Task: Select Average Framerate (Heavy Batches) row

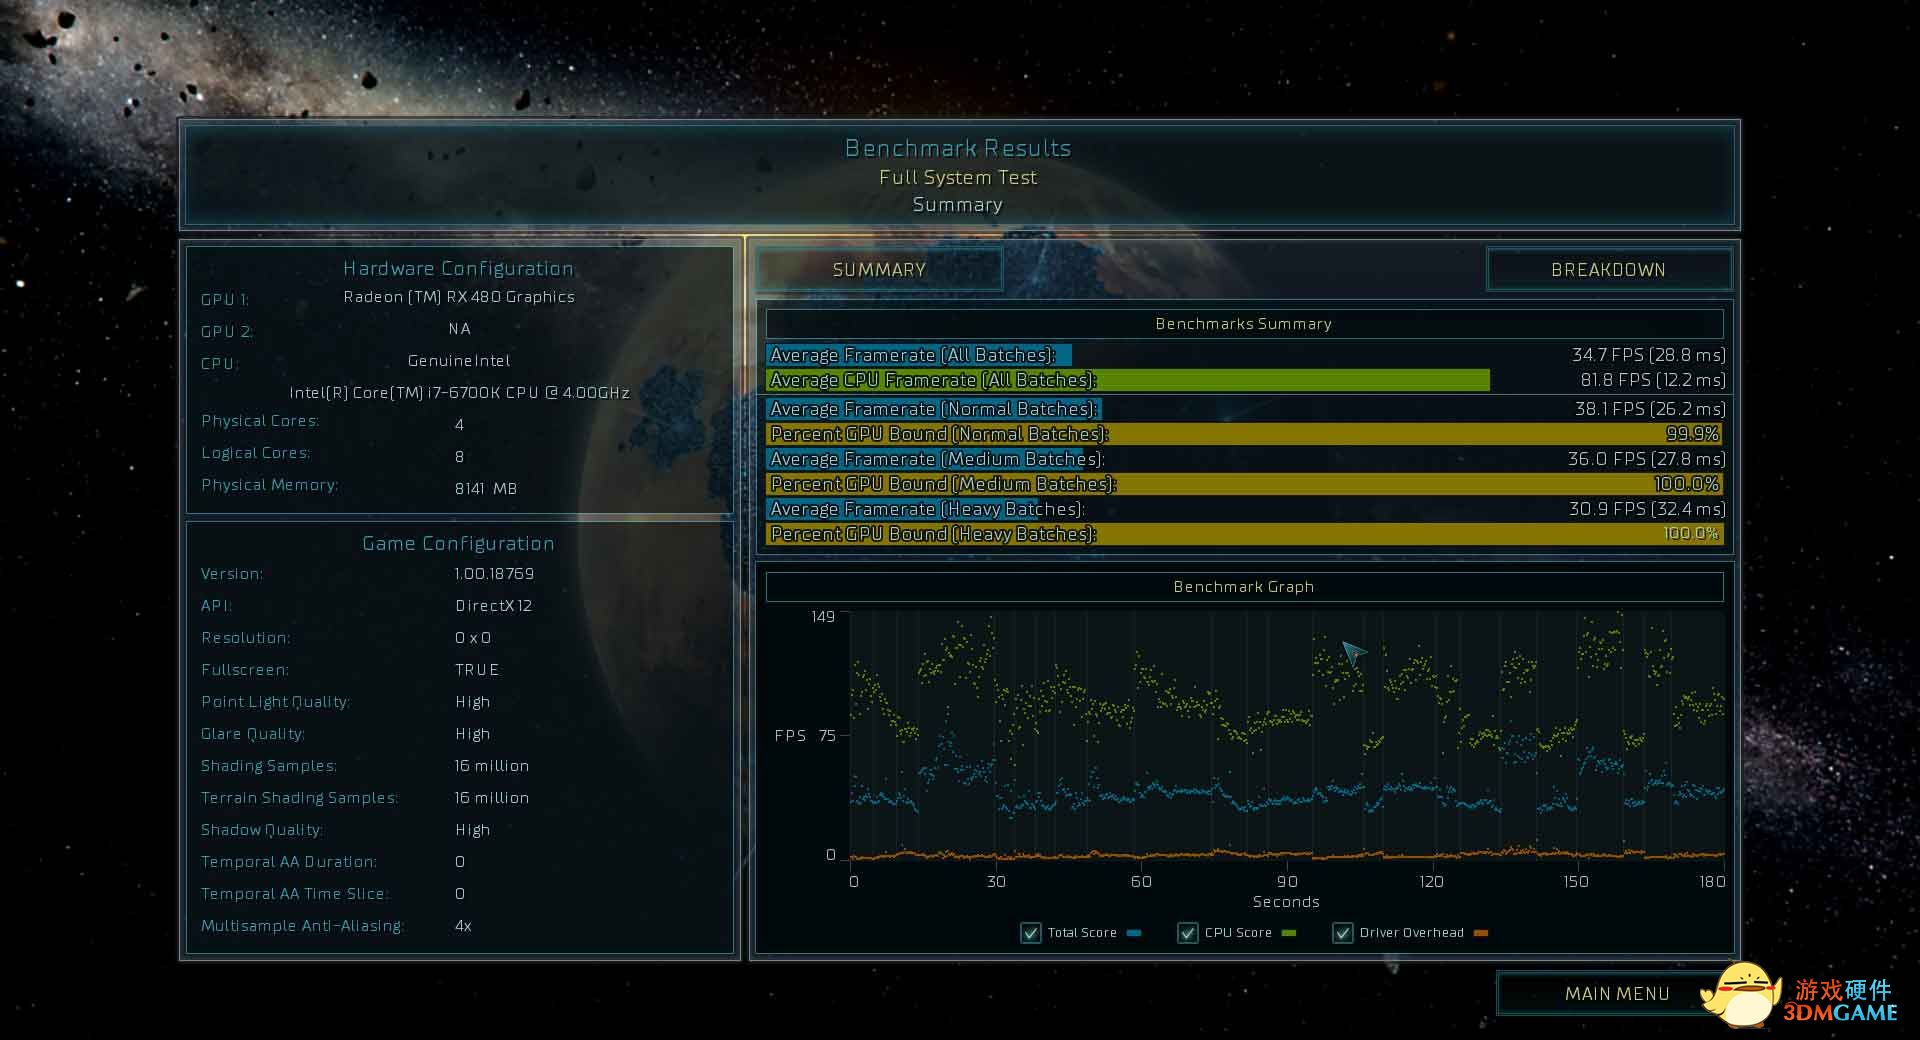Action: pyautogui.click(x=1246, y=509)
